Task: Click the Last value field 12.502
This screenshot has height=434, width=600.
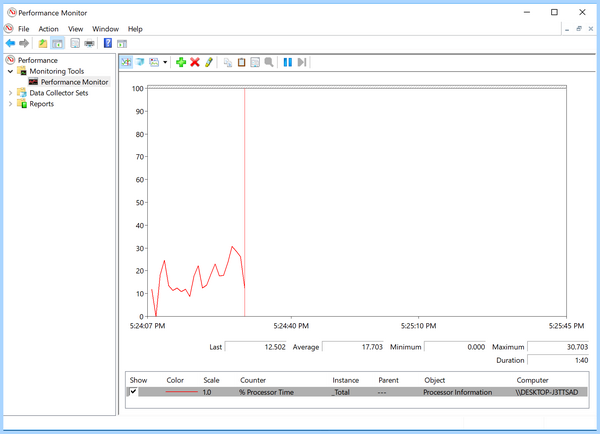Action: click(256, 347)
